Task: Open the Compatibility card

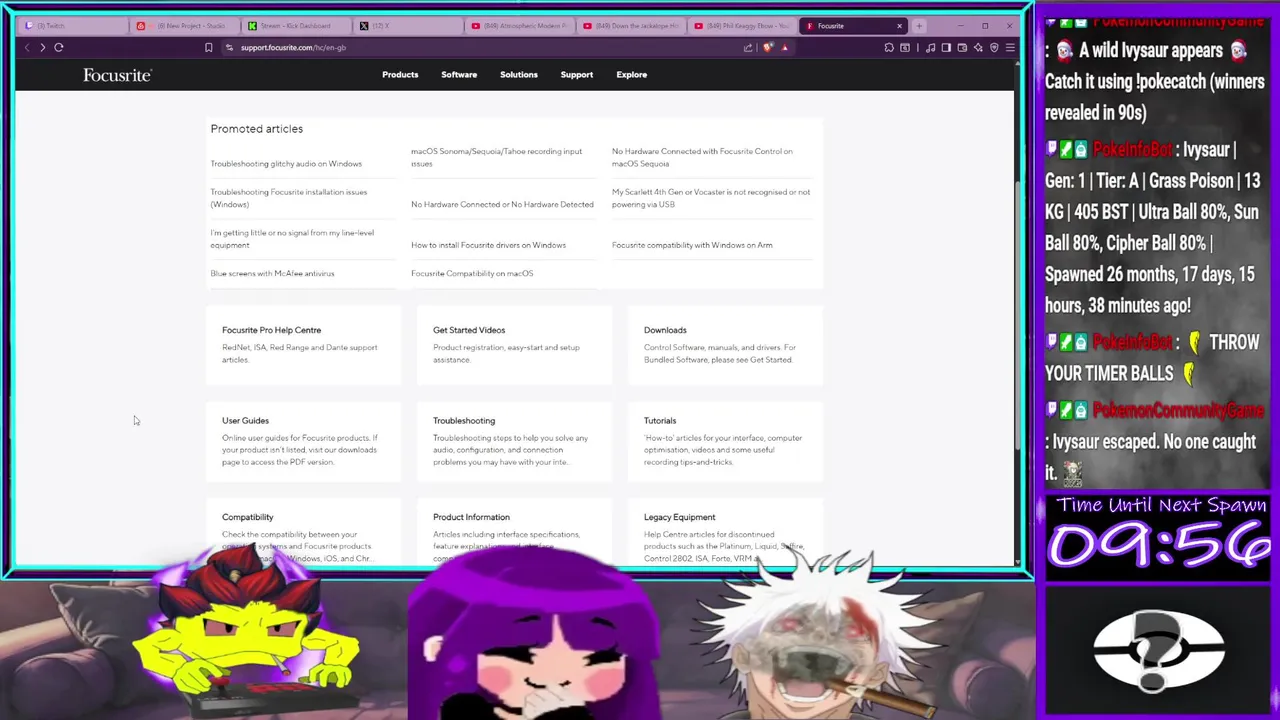Action: pos(303,533)
